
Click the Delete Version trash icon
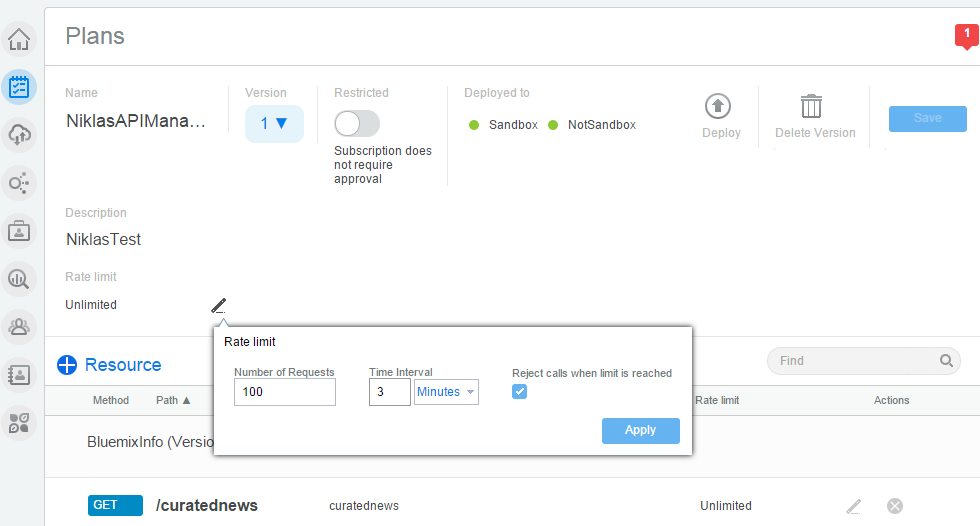(811, 106)
